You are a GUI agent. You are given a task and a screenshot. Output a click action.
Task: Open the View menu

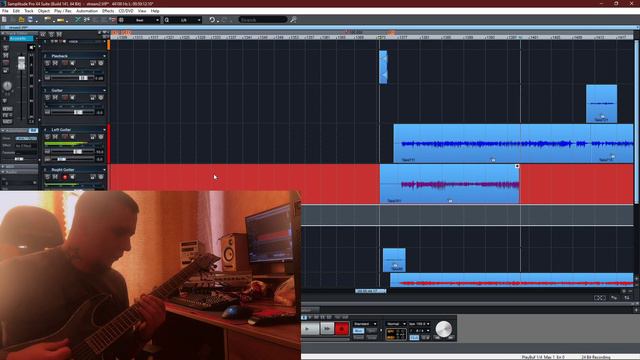point(142,11)
